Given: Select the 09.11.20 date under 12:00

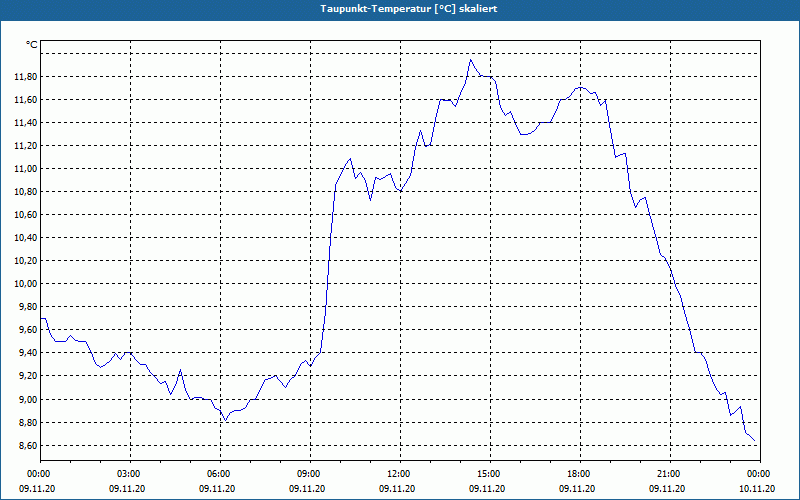Looking at the screenshot, I should point(397,489).
